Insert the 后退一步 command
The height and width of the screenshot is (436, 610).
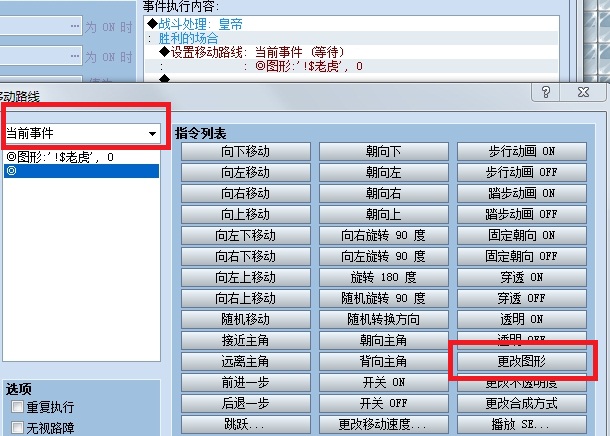pyautogui.click(x=245, y=403)
